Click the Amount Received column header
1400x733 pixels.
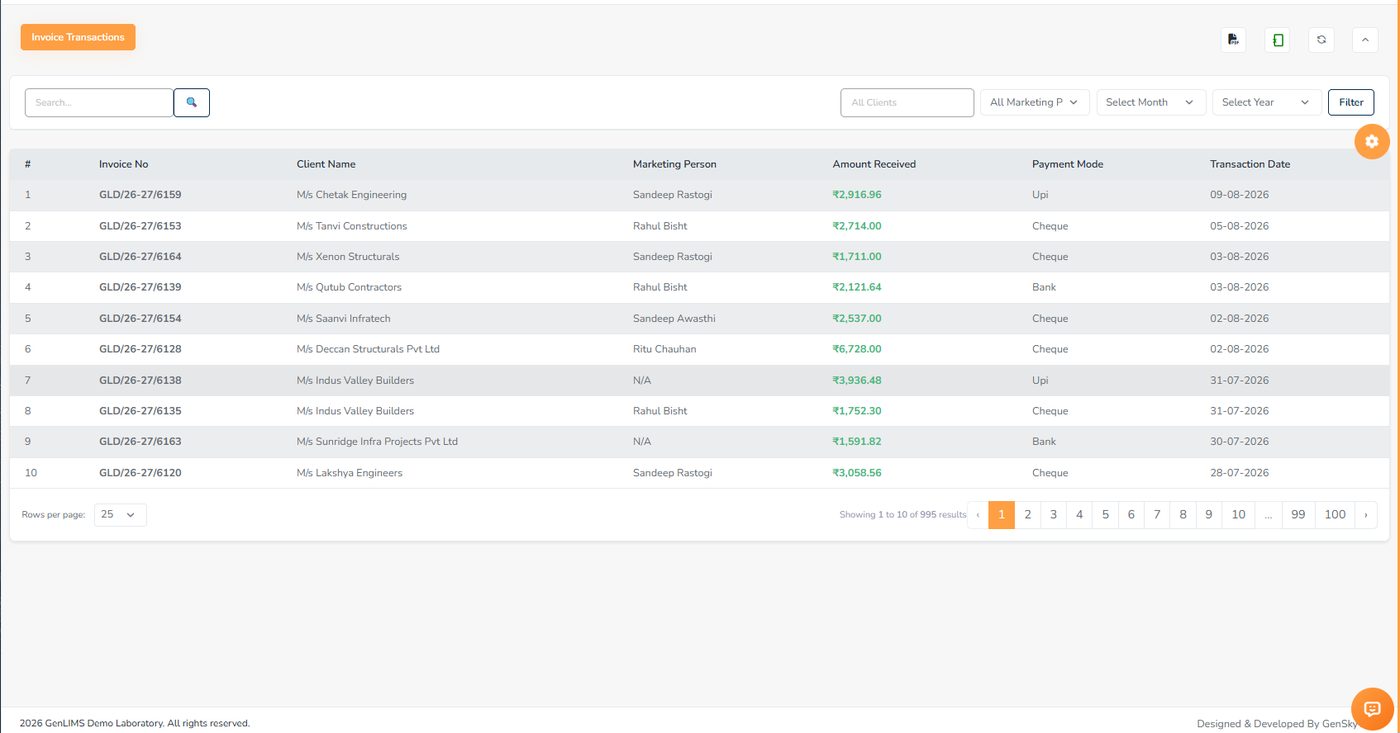(x=874, y=164)
